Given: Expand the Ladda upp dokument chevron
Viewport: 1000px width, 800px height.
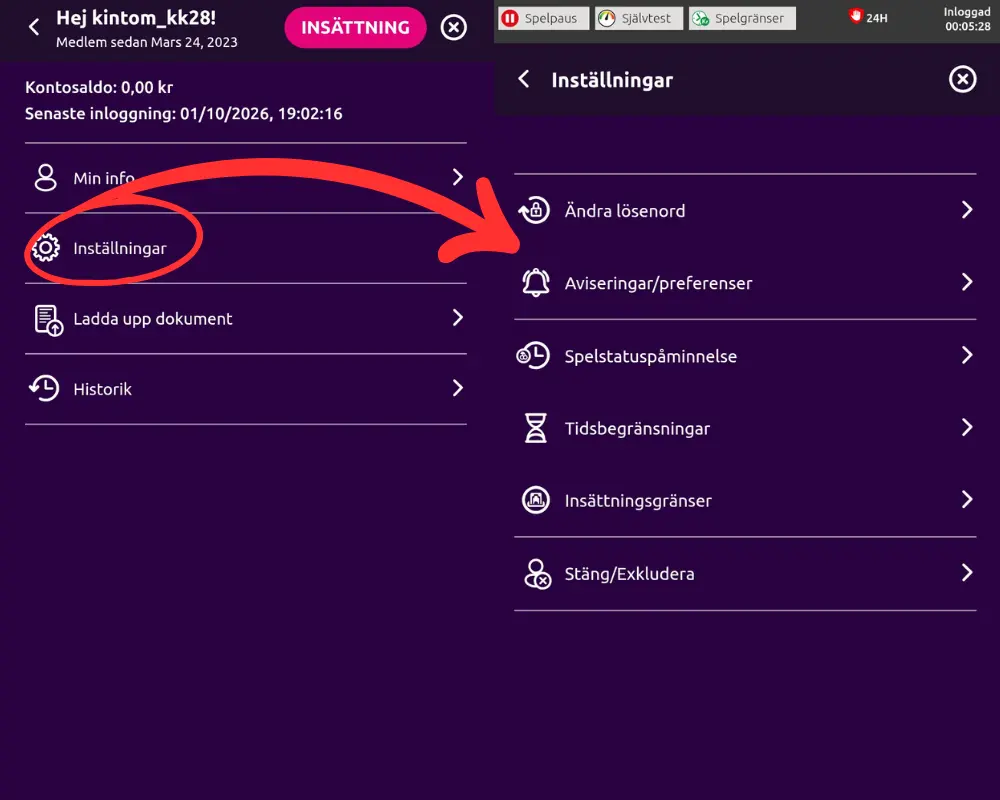Looking at the screenshot, I should (x=457, y=318).
